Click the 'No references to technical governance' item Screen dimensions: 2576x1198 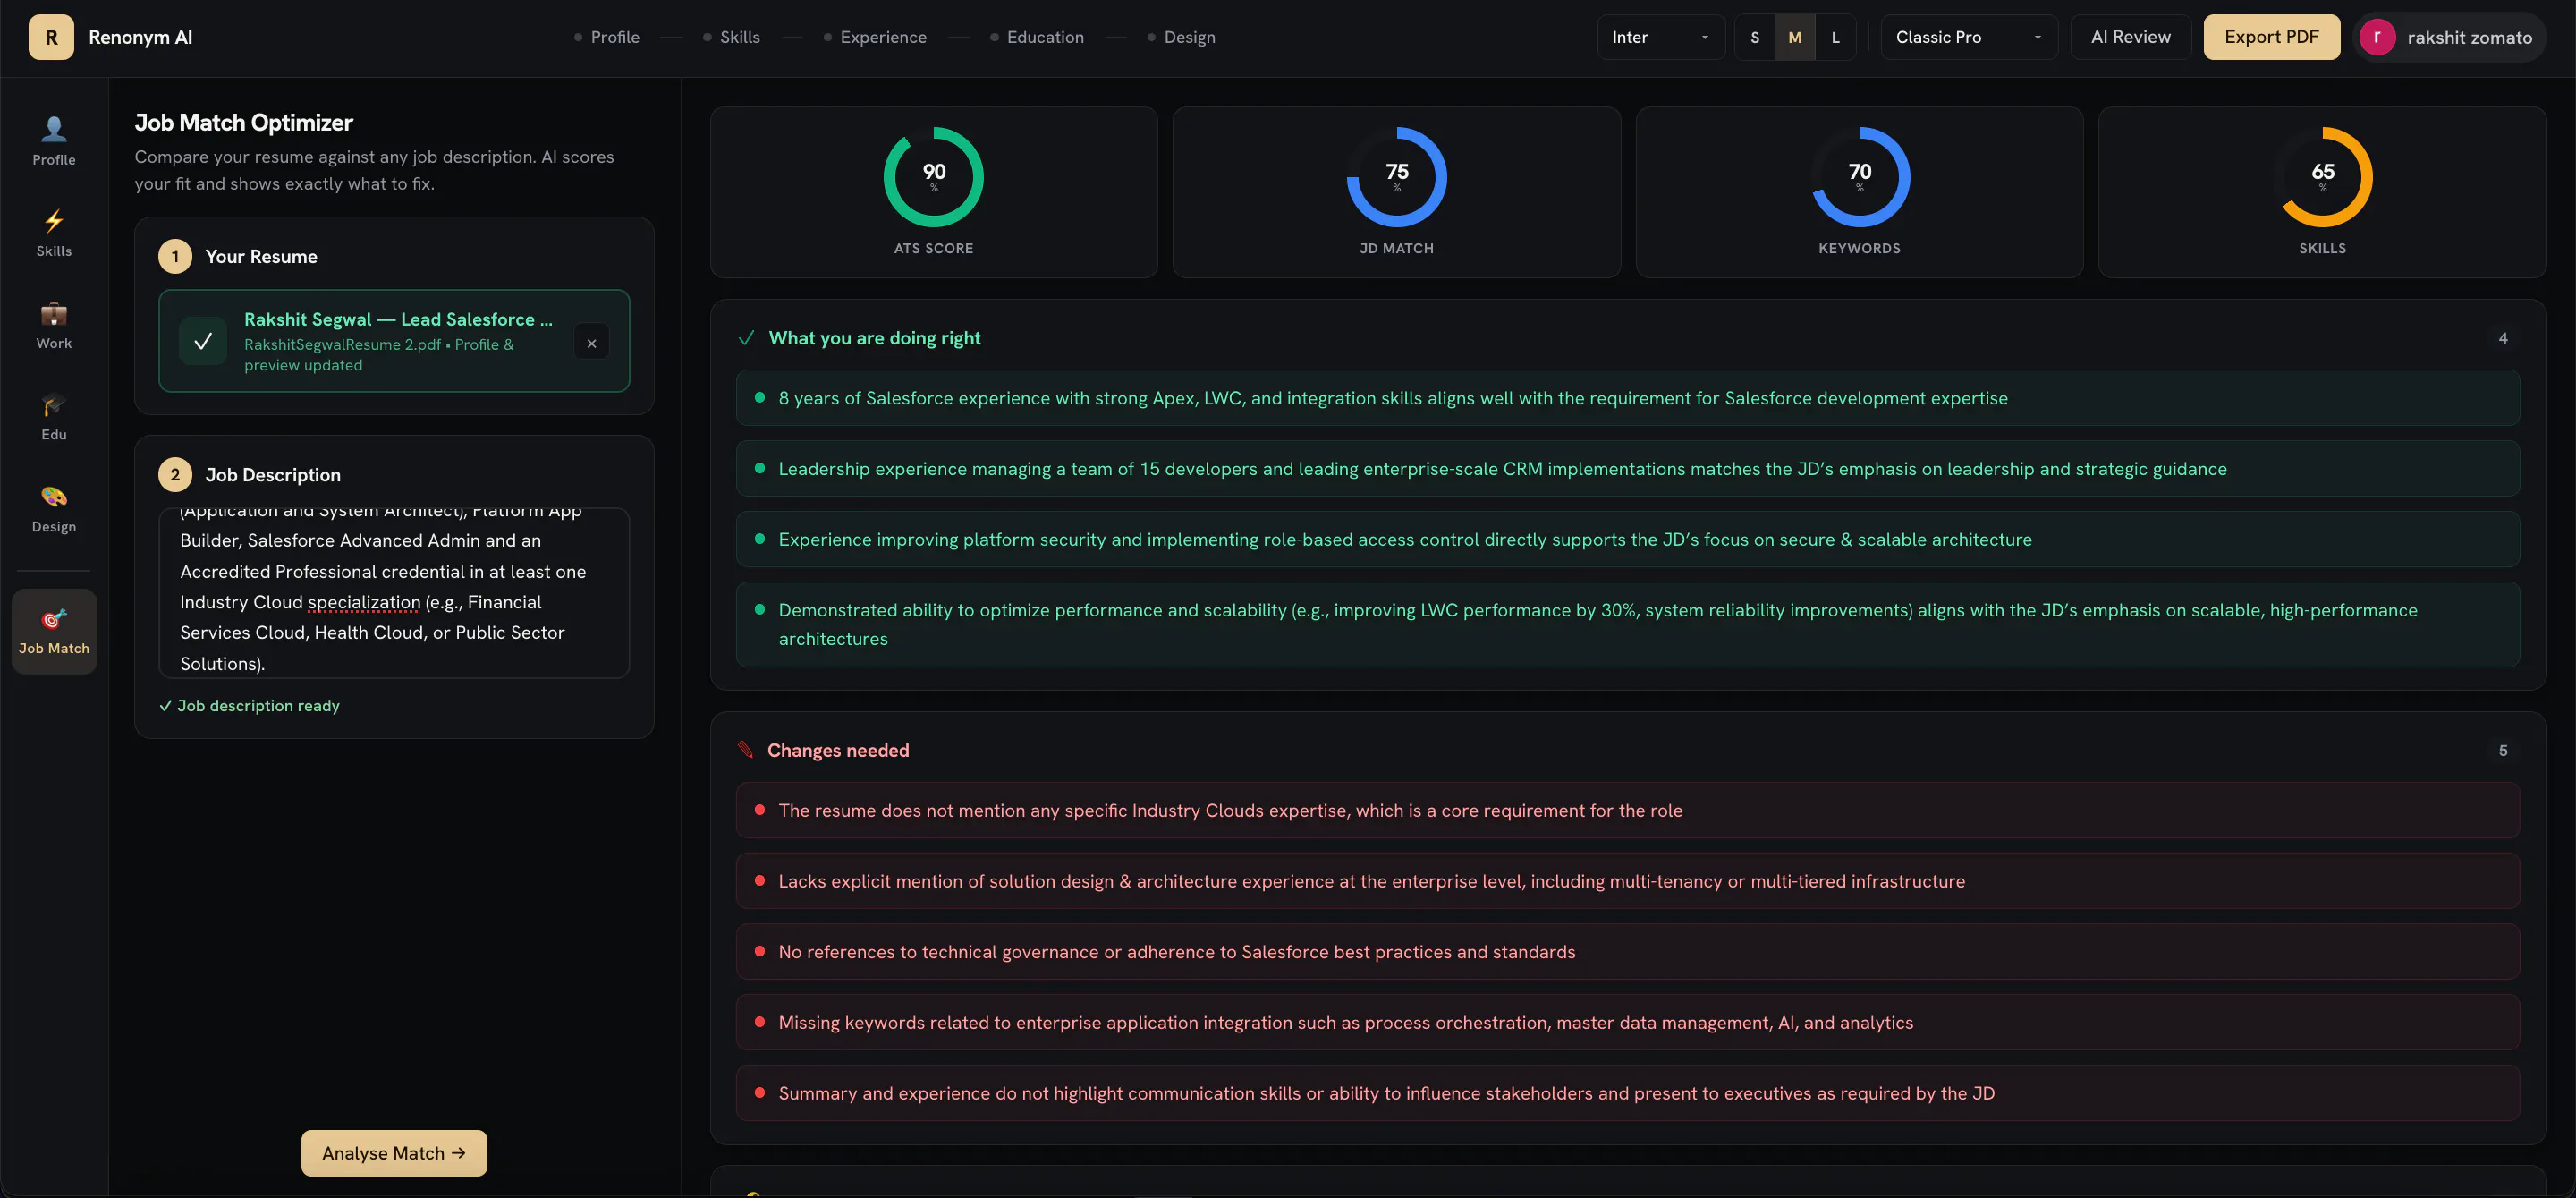1627,952
